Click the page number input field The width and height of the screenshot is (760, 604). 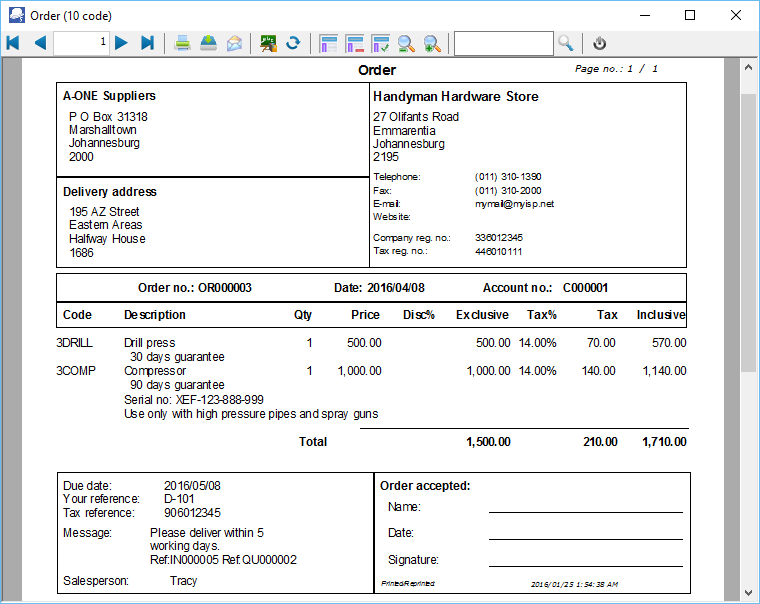pyautogui.click(x=81, y=43)
